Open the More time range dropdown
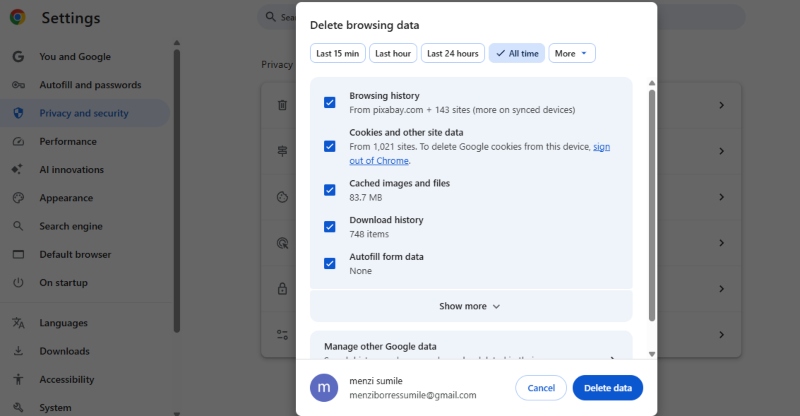 572,53
